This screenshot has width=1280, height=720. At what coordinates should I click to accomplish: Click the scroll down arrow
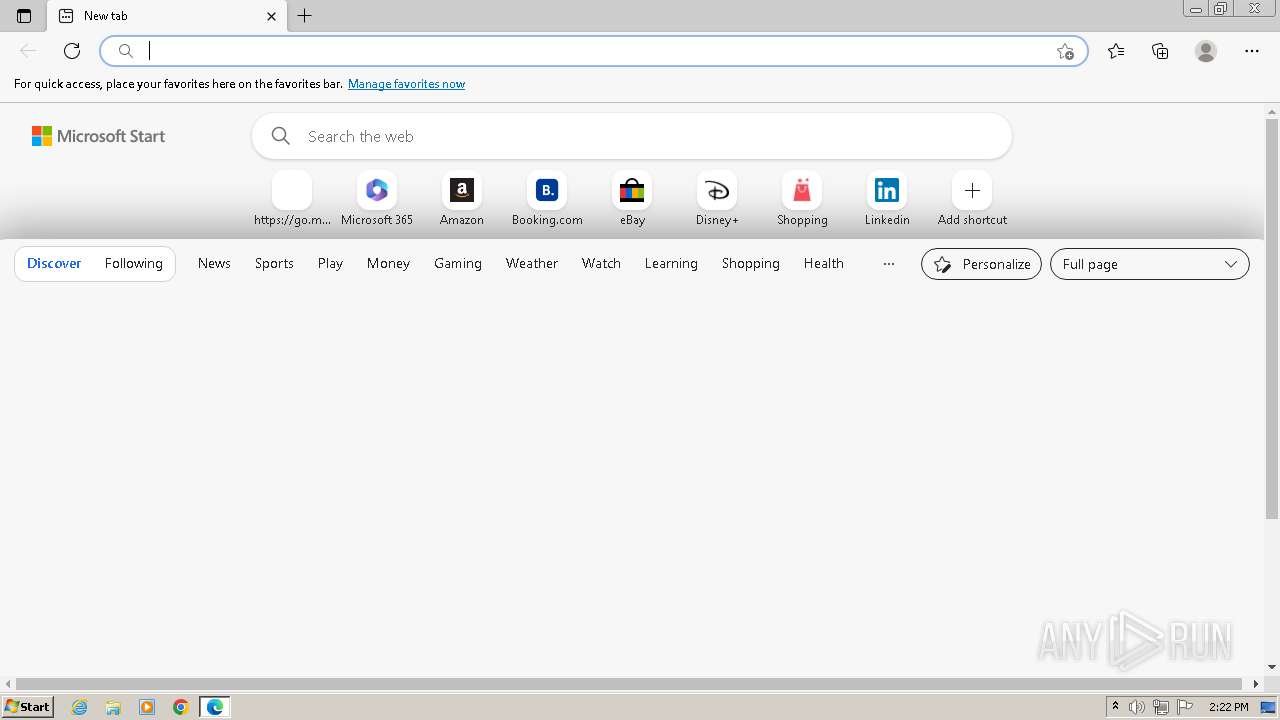point(1272,667)
